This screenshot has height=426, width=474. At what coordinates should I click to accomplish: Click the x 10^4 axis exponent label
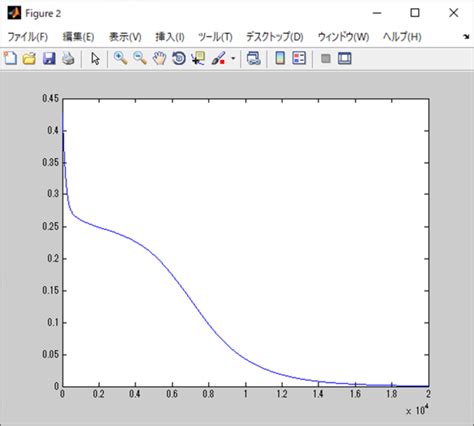pos(417,410)
